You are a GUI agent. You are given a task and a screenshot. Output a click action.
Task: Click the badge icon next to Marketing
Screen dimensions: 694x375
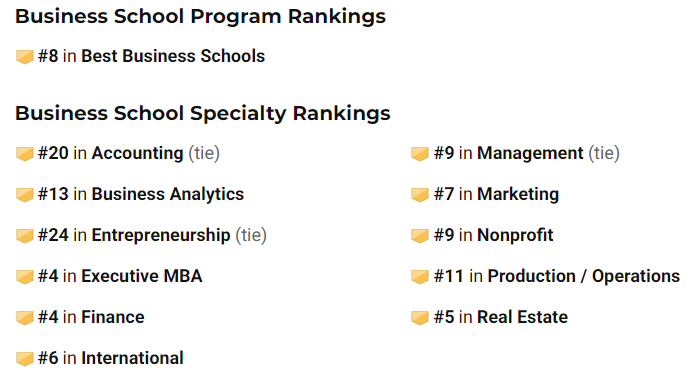point(420,195)
